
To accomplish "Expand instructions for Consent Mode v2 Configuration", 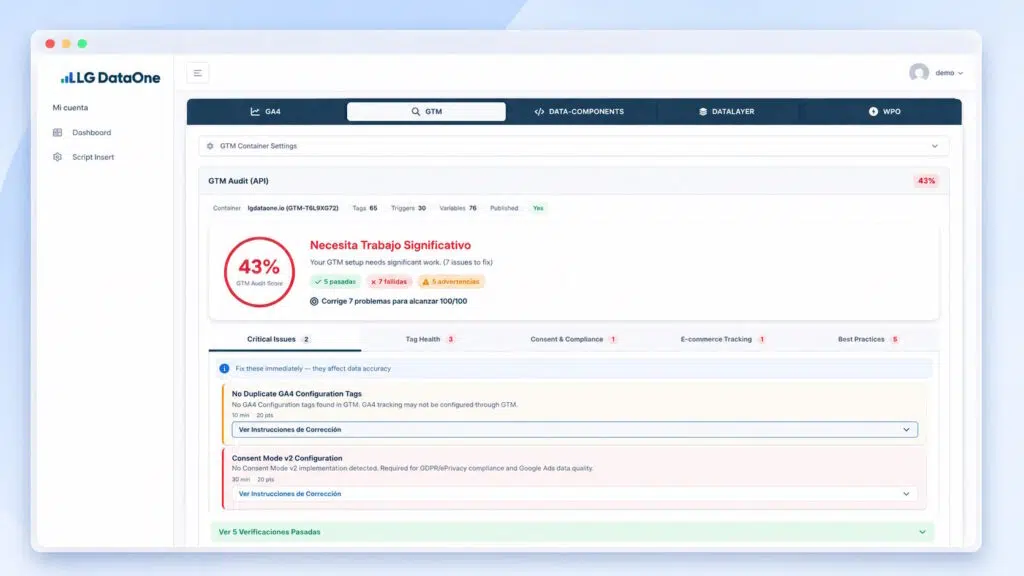I will [x=574, y=494].
